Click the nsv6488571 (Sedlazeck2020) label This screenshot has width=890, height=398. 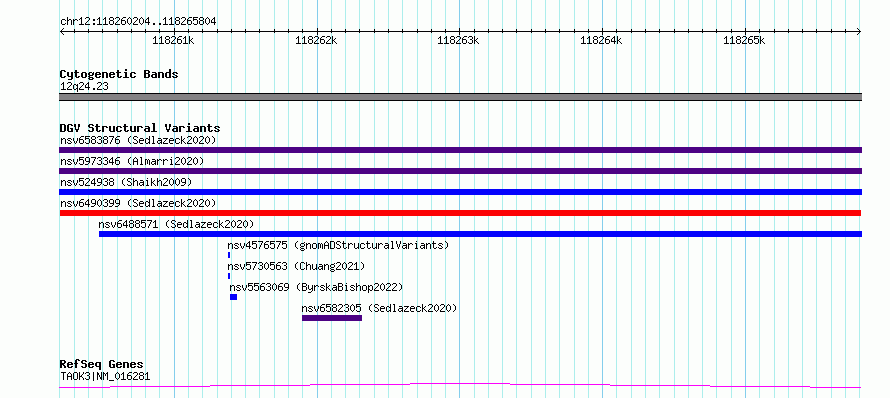[176, 224]
